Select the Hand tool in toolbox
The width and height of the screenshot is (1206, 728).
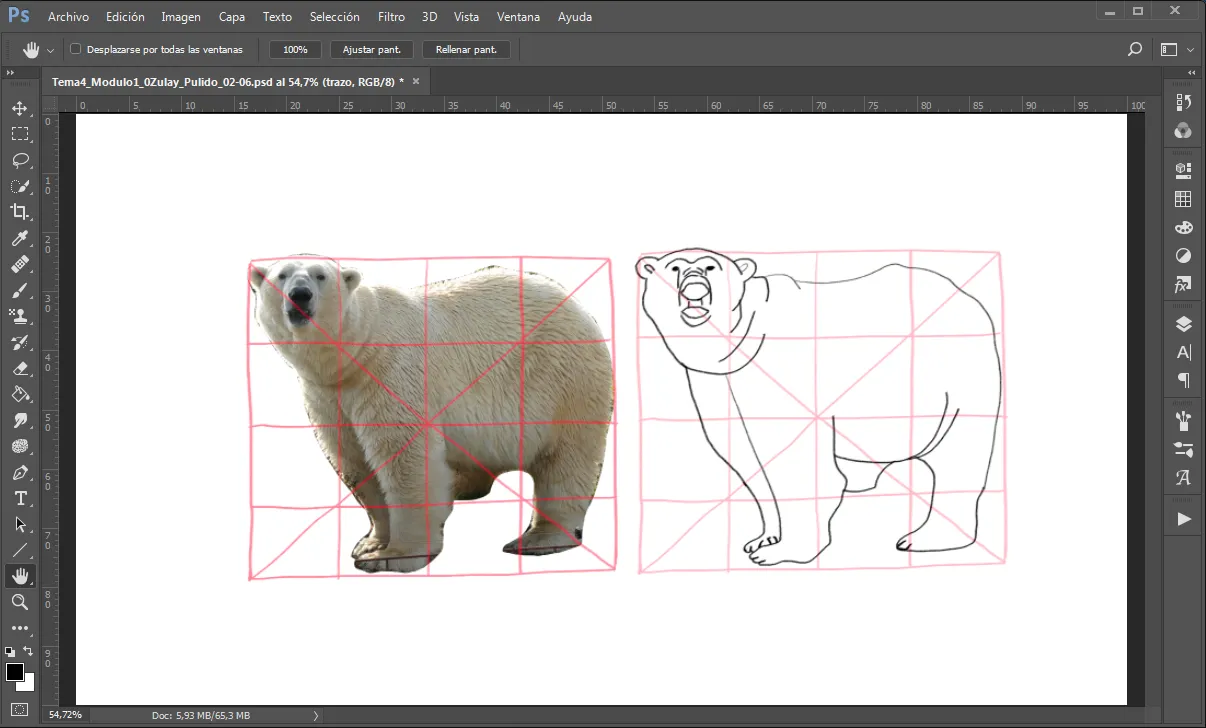coord(19,576)
